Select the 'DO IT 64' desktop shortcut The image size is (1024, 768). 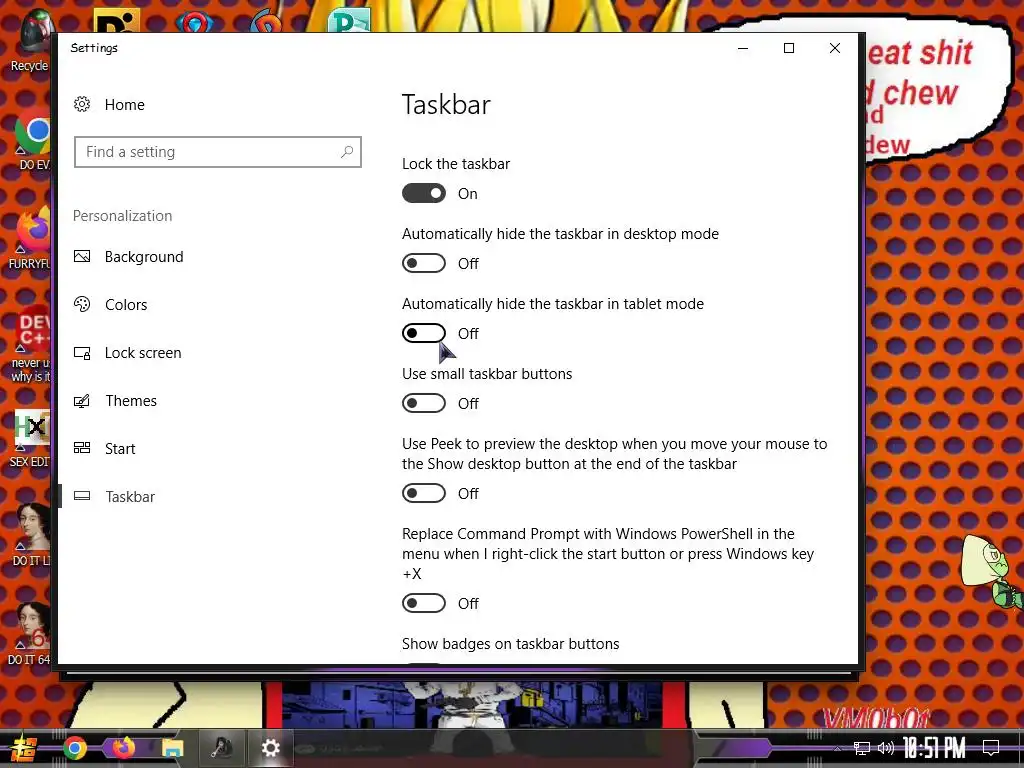click(x=29, y=633)
